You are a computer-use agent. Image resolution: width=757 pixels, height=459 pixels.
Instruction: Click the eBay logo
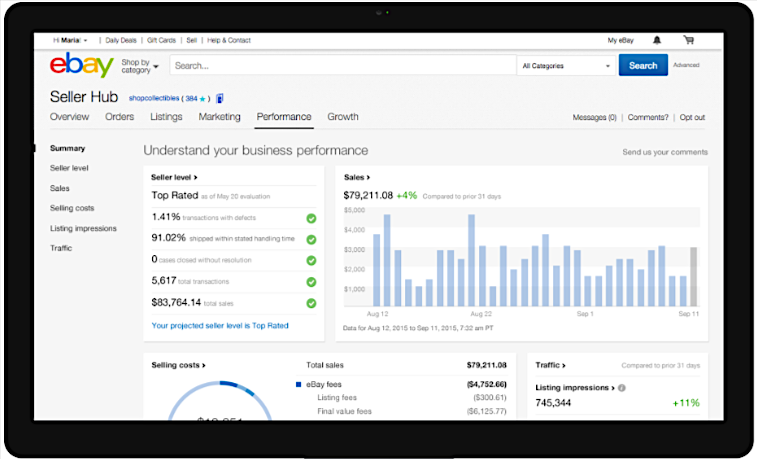(x=82, y=65)
